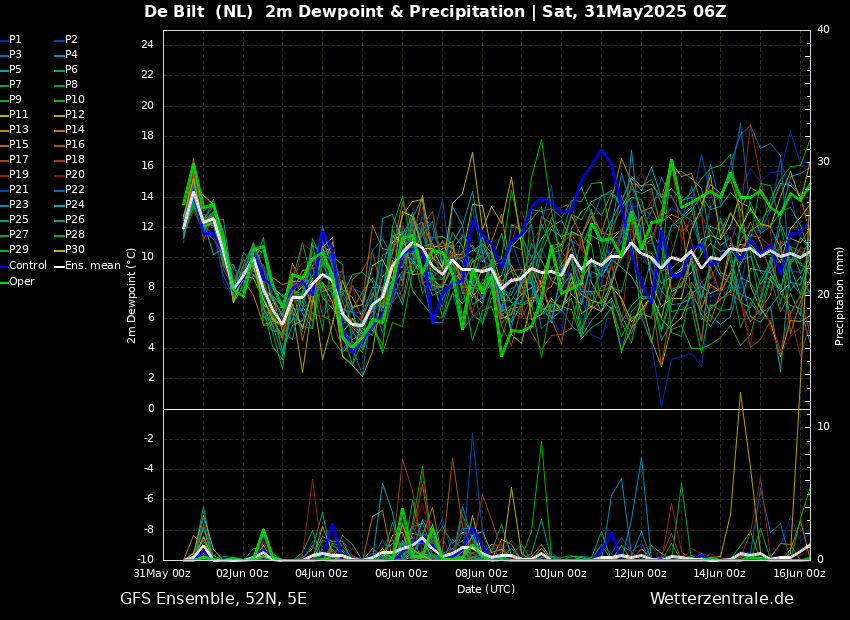Image resolution: width=850 pixels, height=620 pixels.
Task: Click the P25 legend entry
Action: (14, 219)
